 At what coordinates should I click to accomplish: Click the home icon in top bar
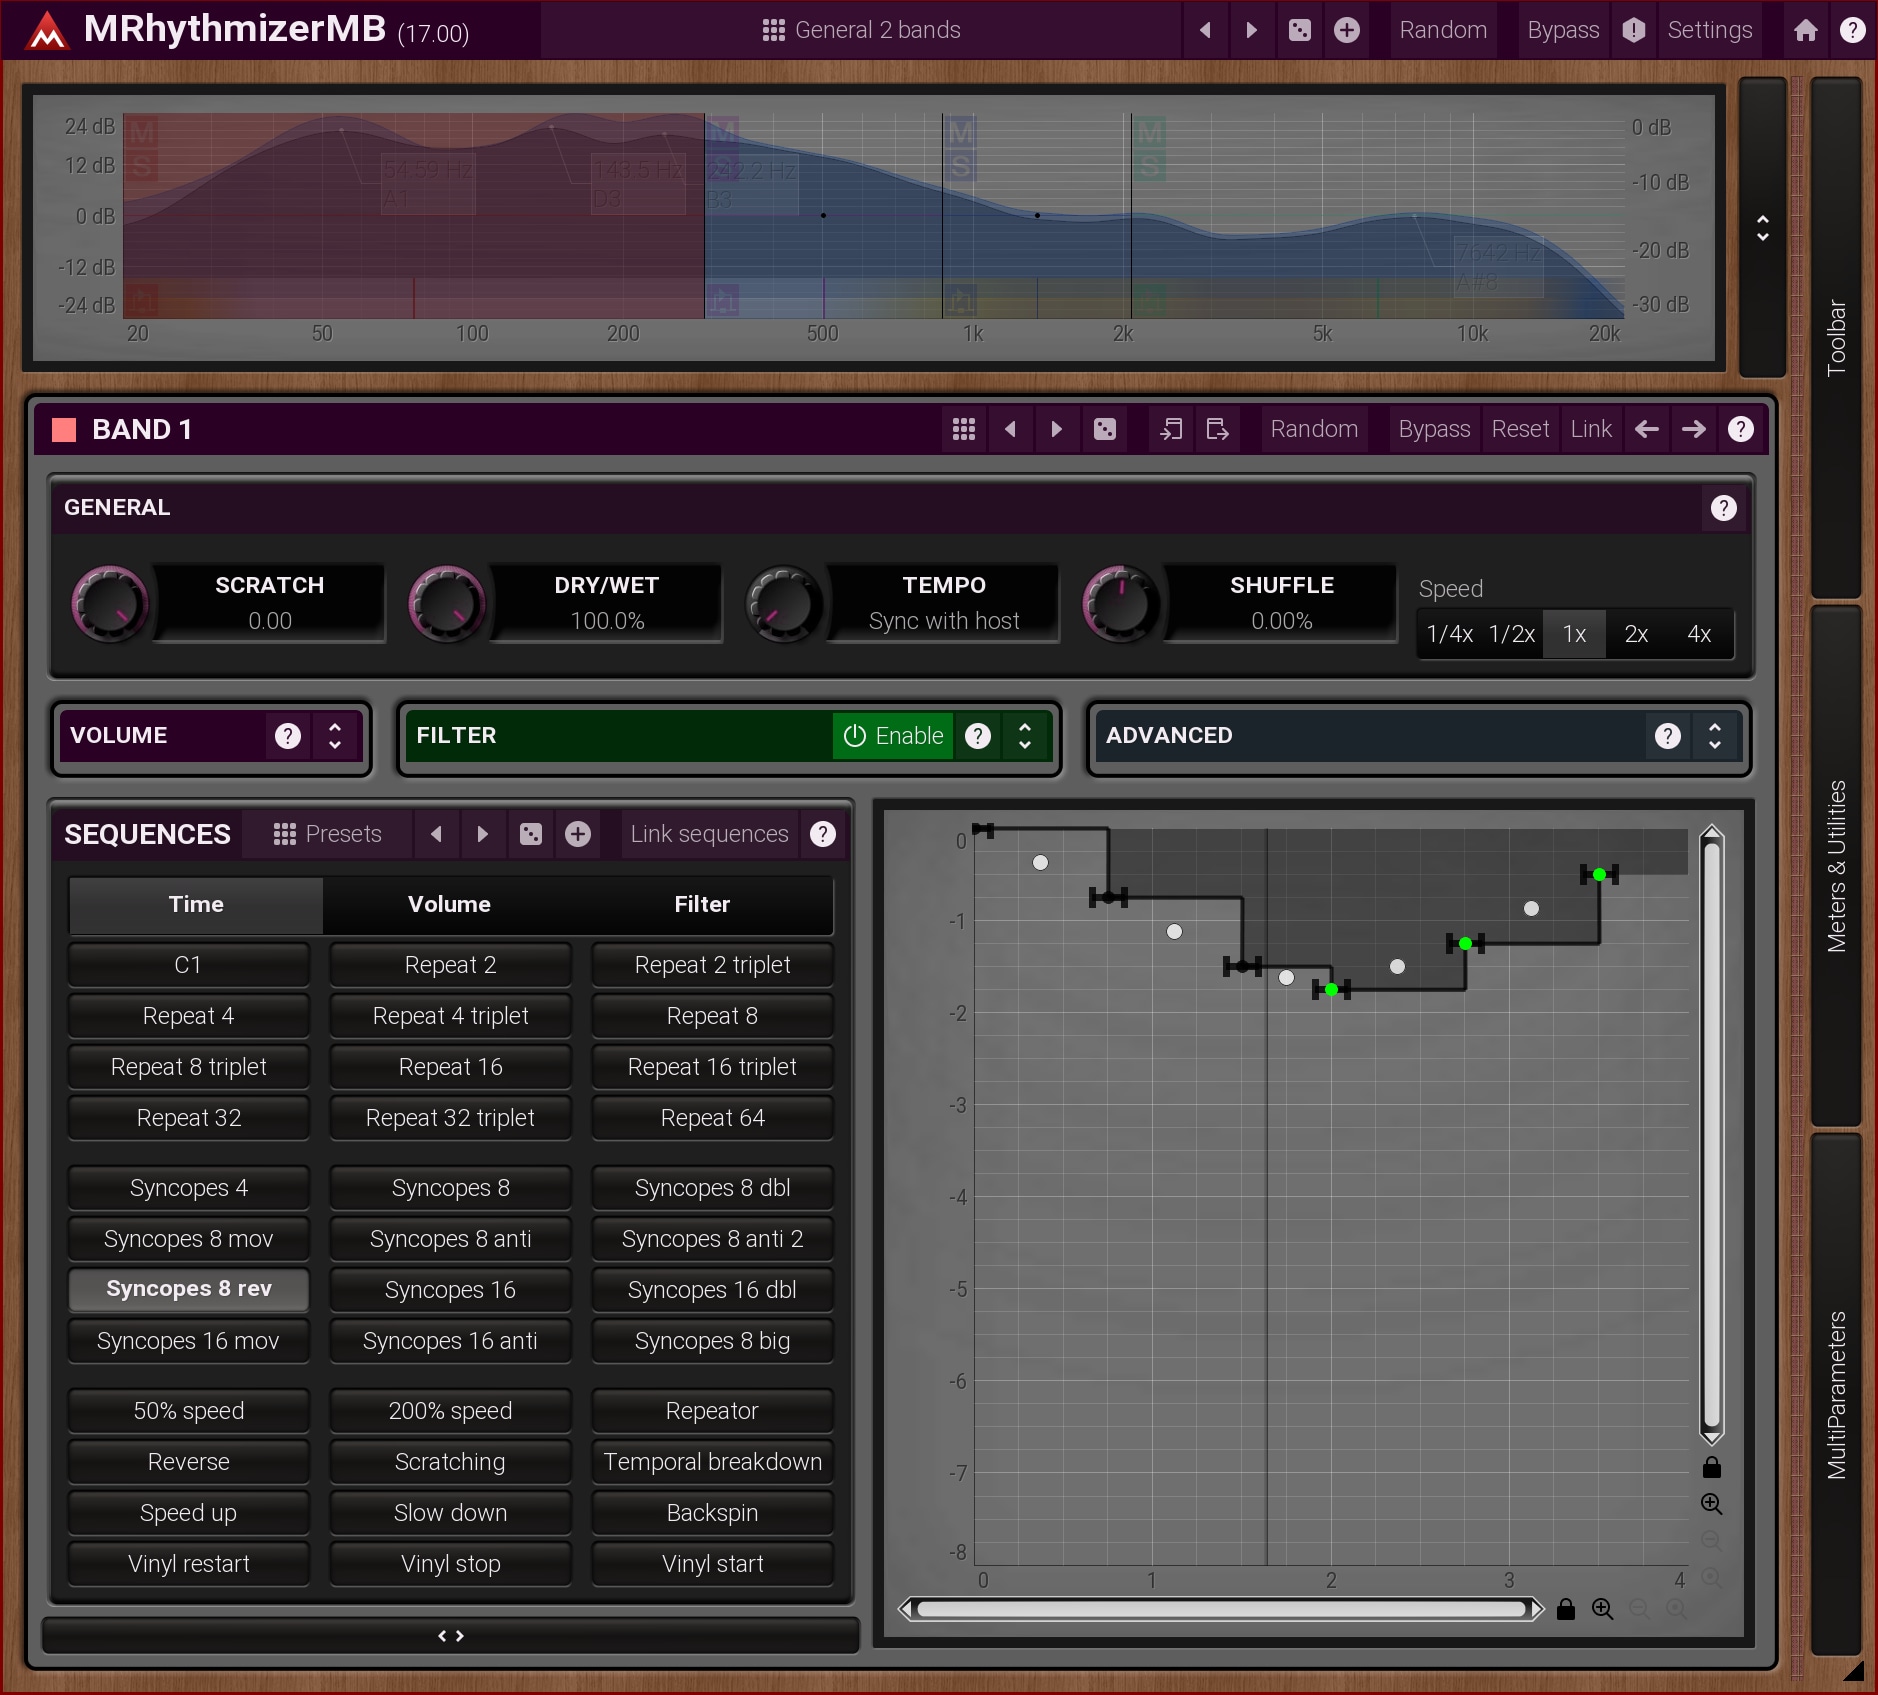point(1805,30)
